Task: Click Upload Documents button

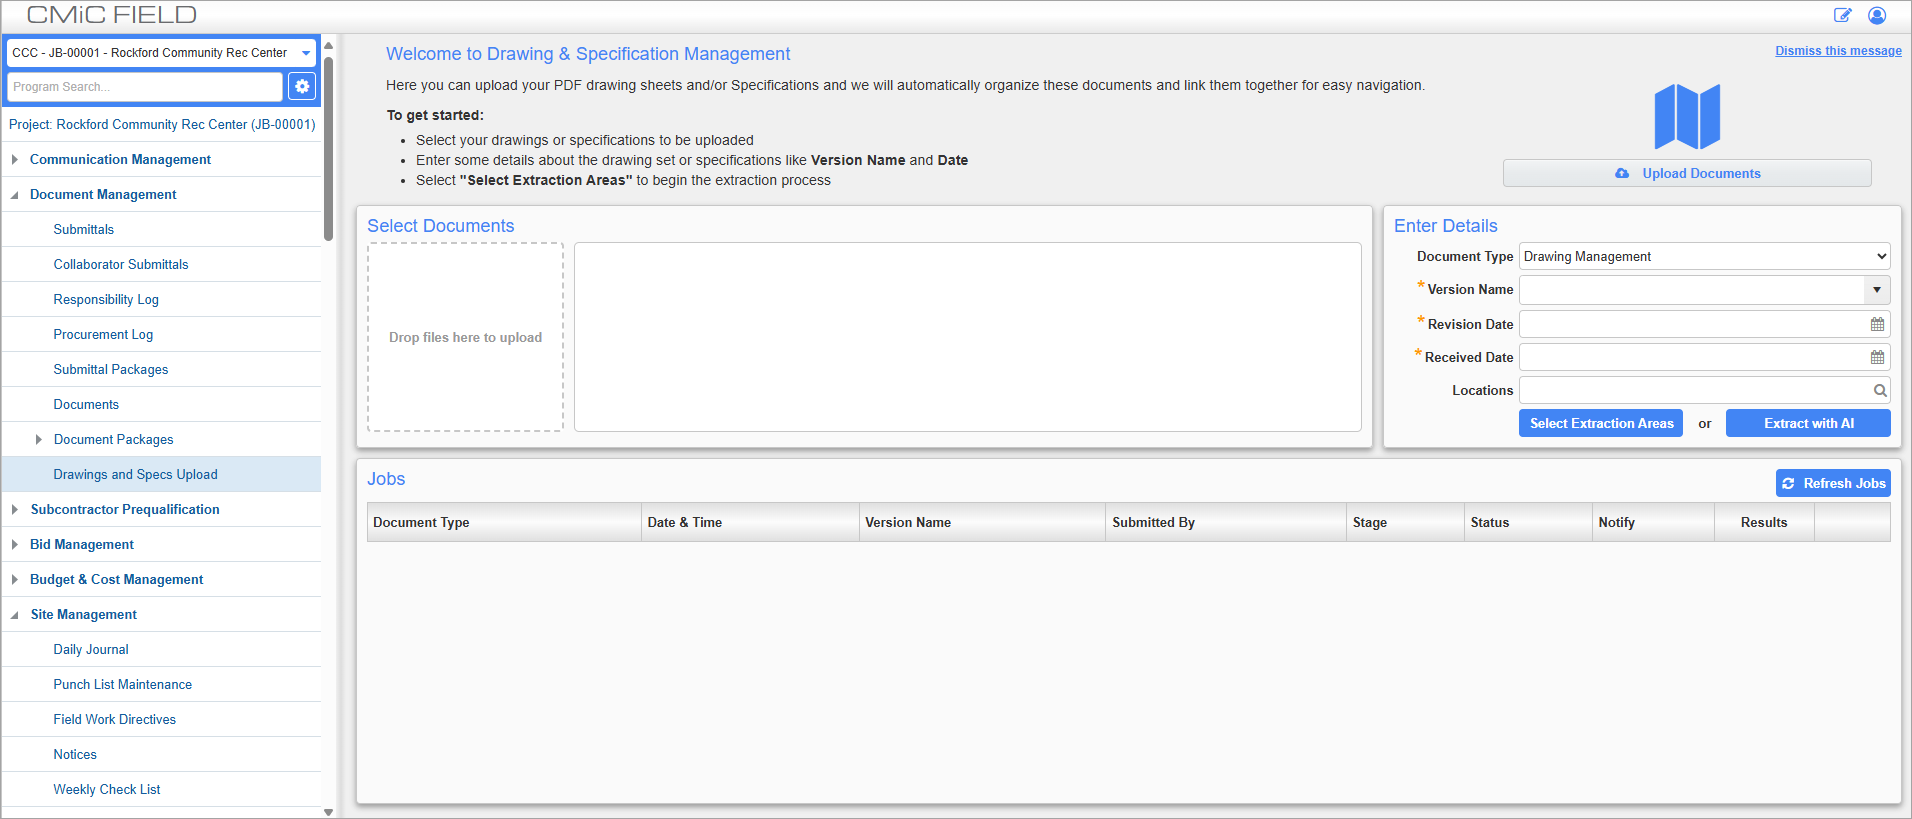Action: click(1687, 173)
